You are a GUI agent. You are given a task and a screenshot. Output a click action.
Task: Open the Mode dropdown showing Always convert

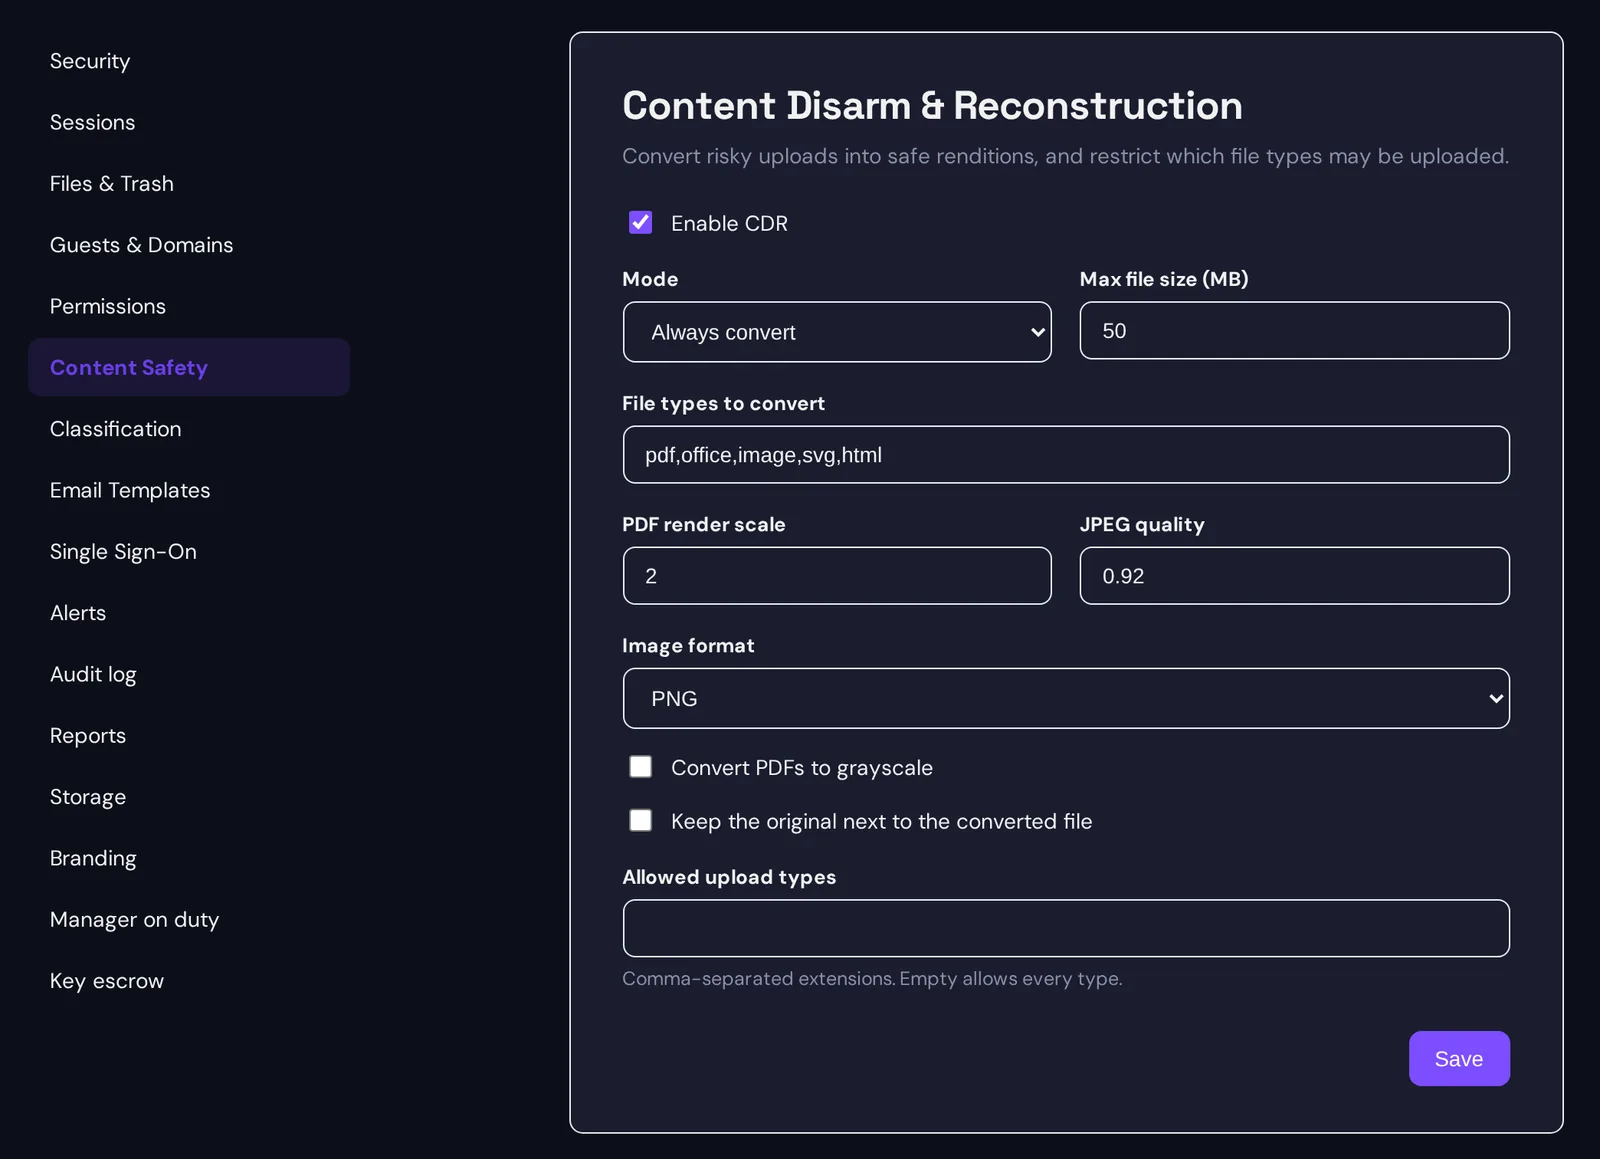(837, 332)
